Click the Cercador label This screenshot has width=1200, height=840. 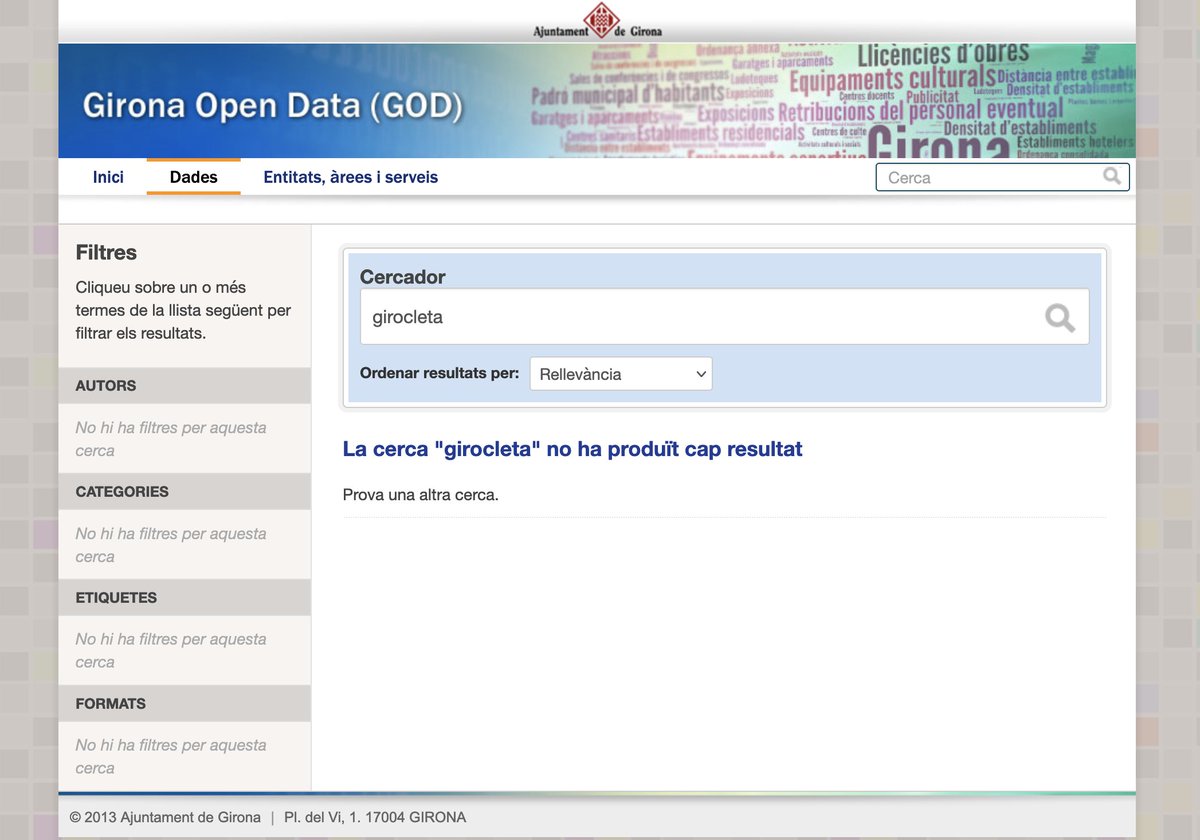[402, 277]
